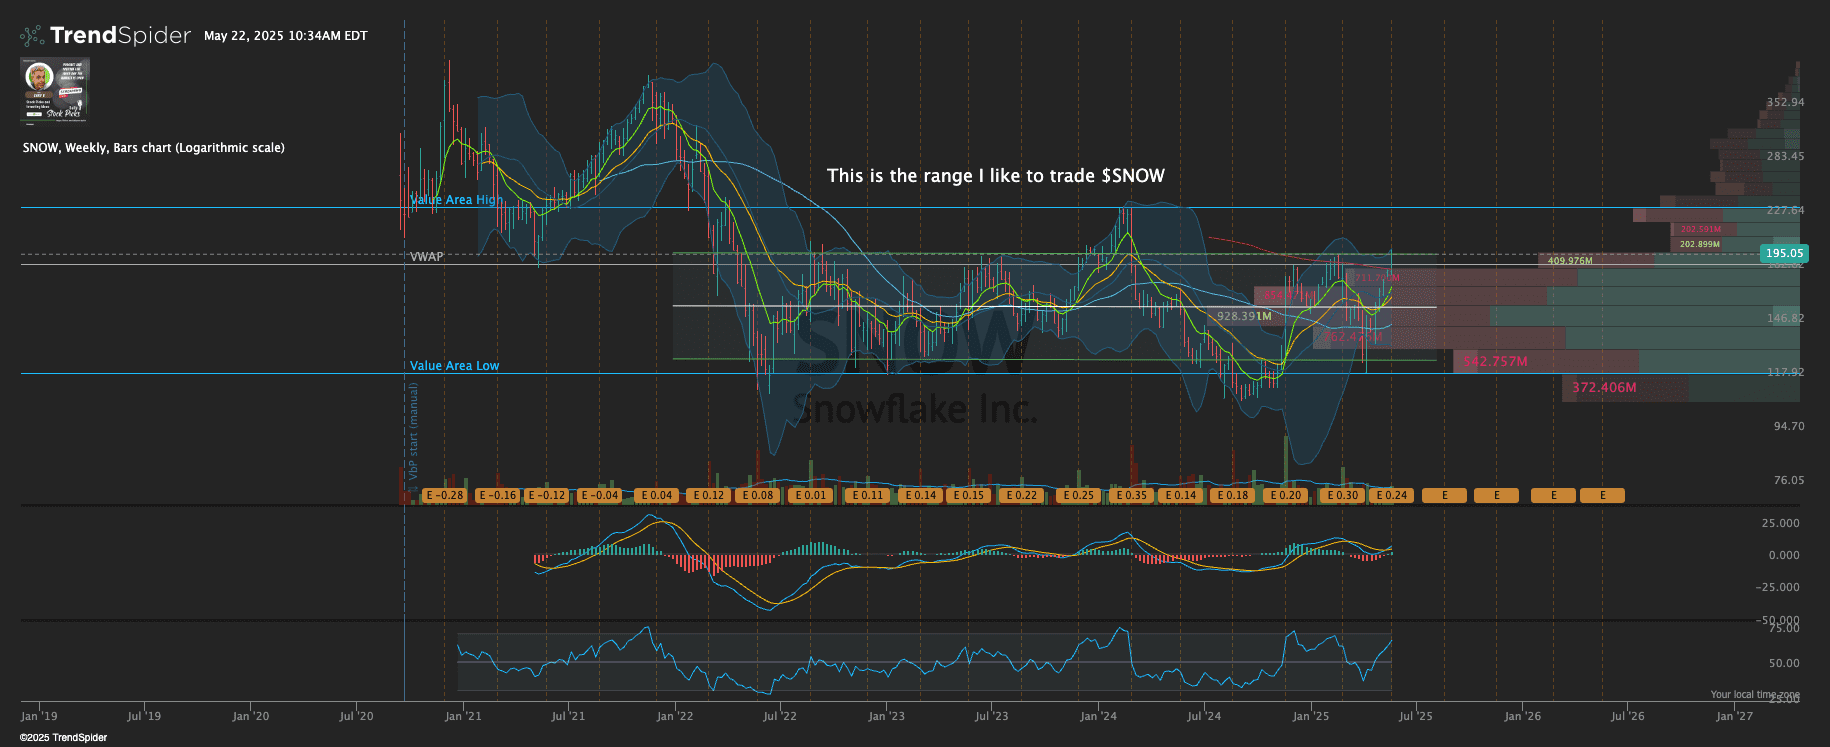1830x747 pixels.
Task: Click the -25.000 MACD axis value
Action: [1778, 588]
